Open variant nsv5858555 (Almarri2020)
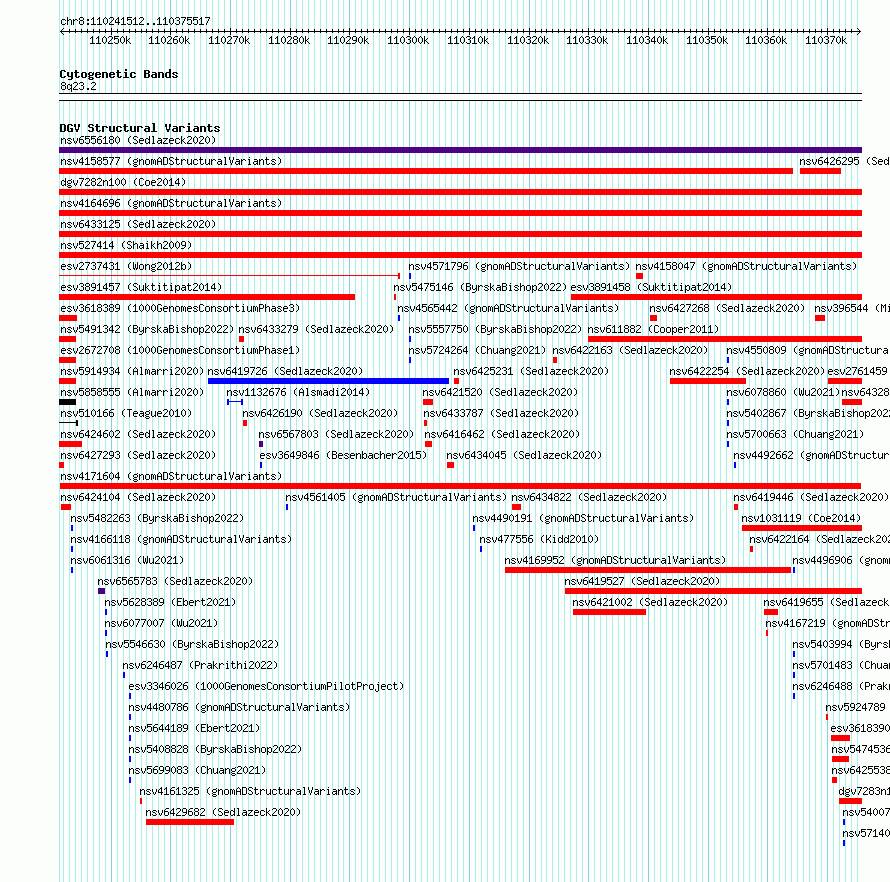 [x=132, y=392]
